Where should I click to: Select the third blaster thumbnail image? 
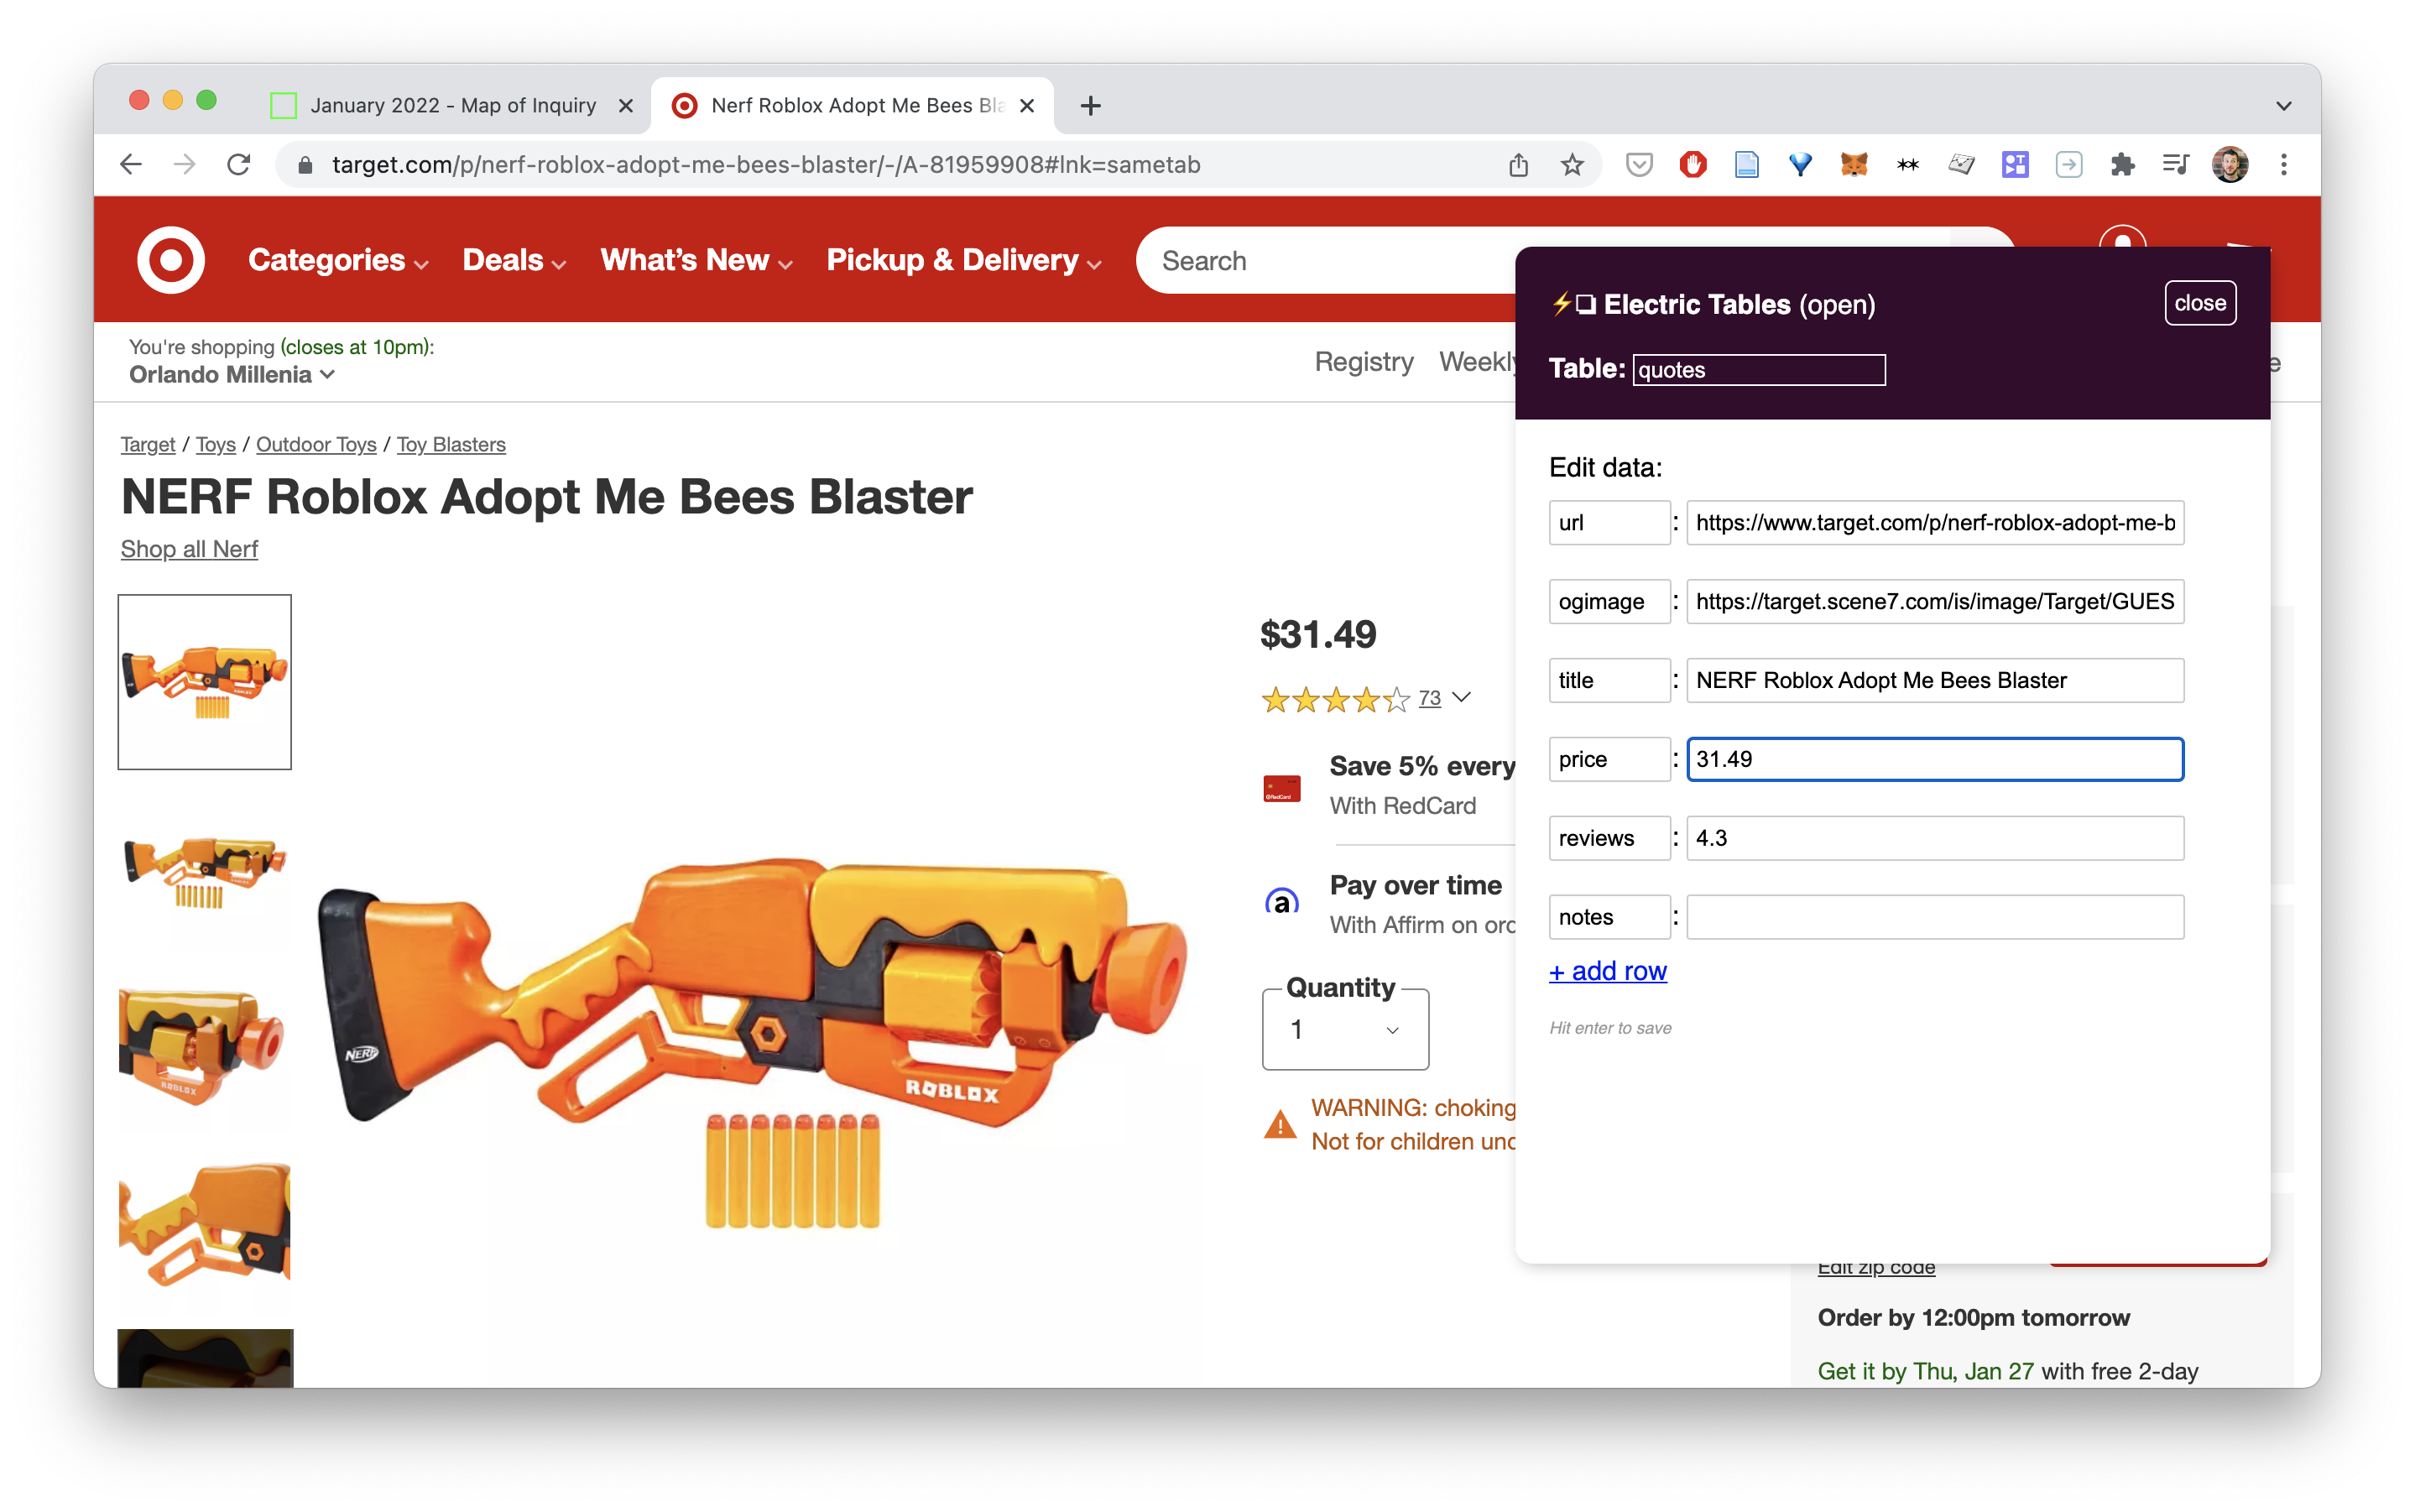click(204, 1046)
